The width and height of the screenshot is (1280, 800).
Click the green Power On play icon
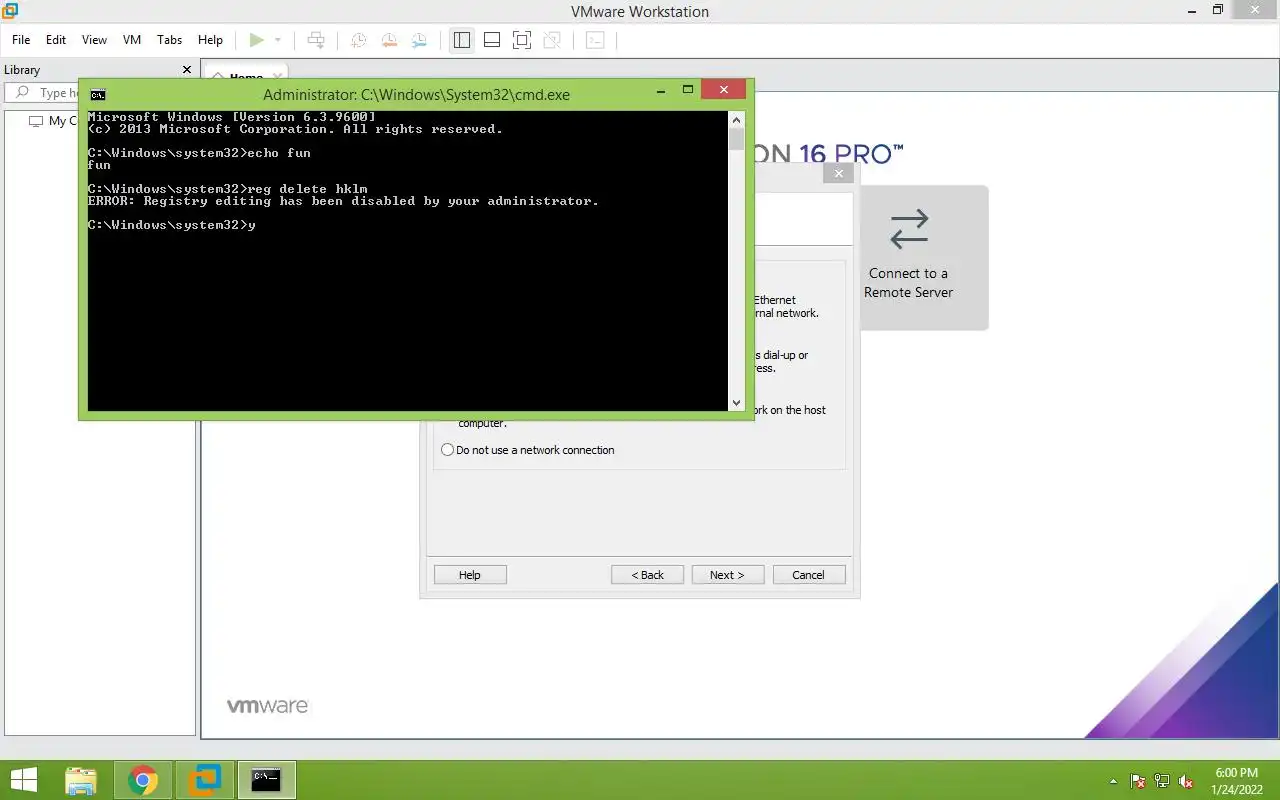257,40
